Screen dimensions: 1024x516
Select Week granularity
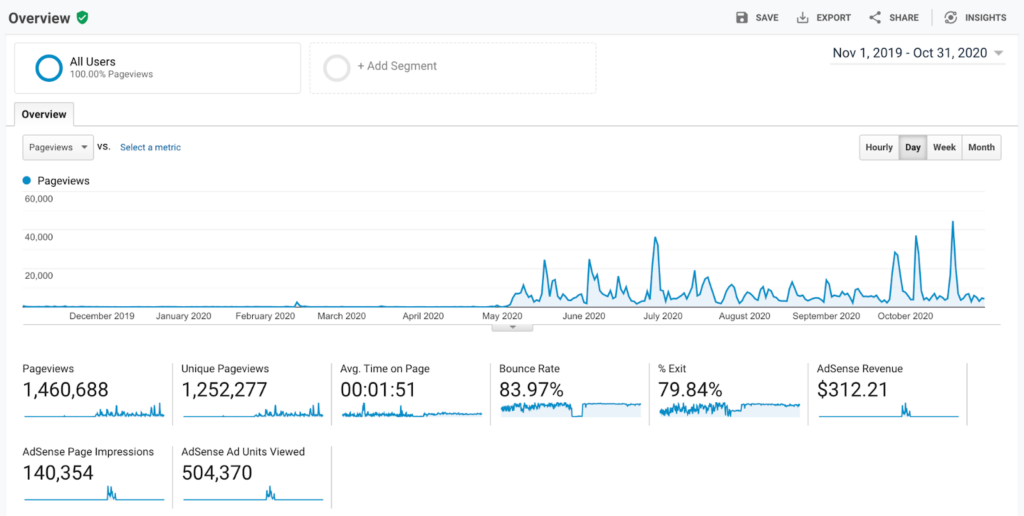click(x=944, y=148)
